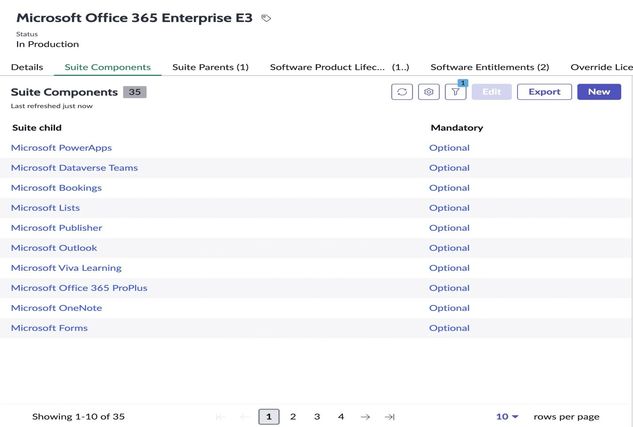Click the New button
The image size is (633, 427).
point(599,92)
